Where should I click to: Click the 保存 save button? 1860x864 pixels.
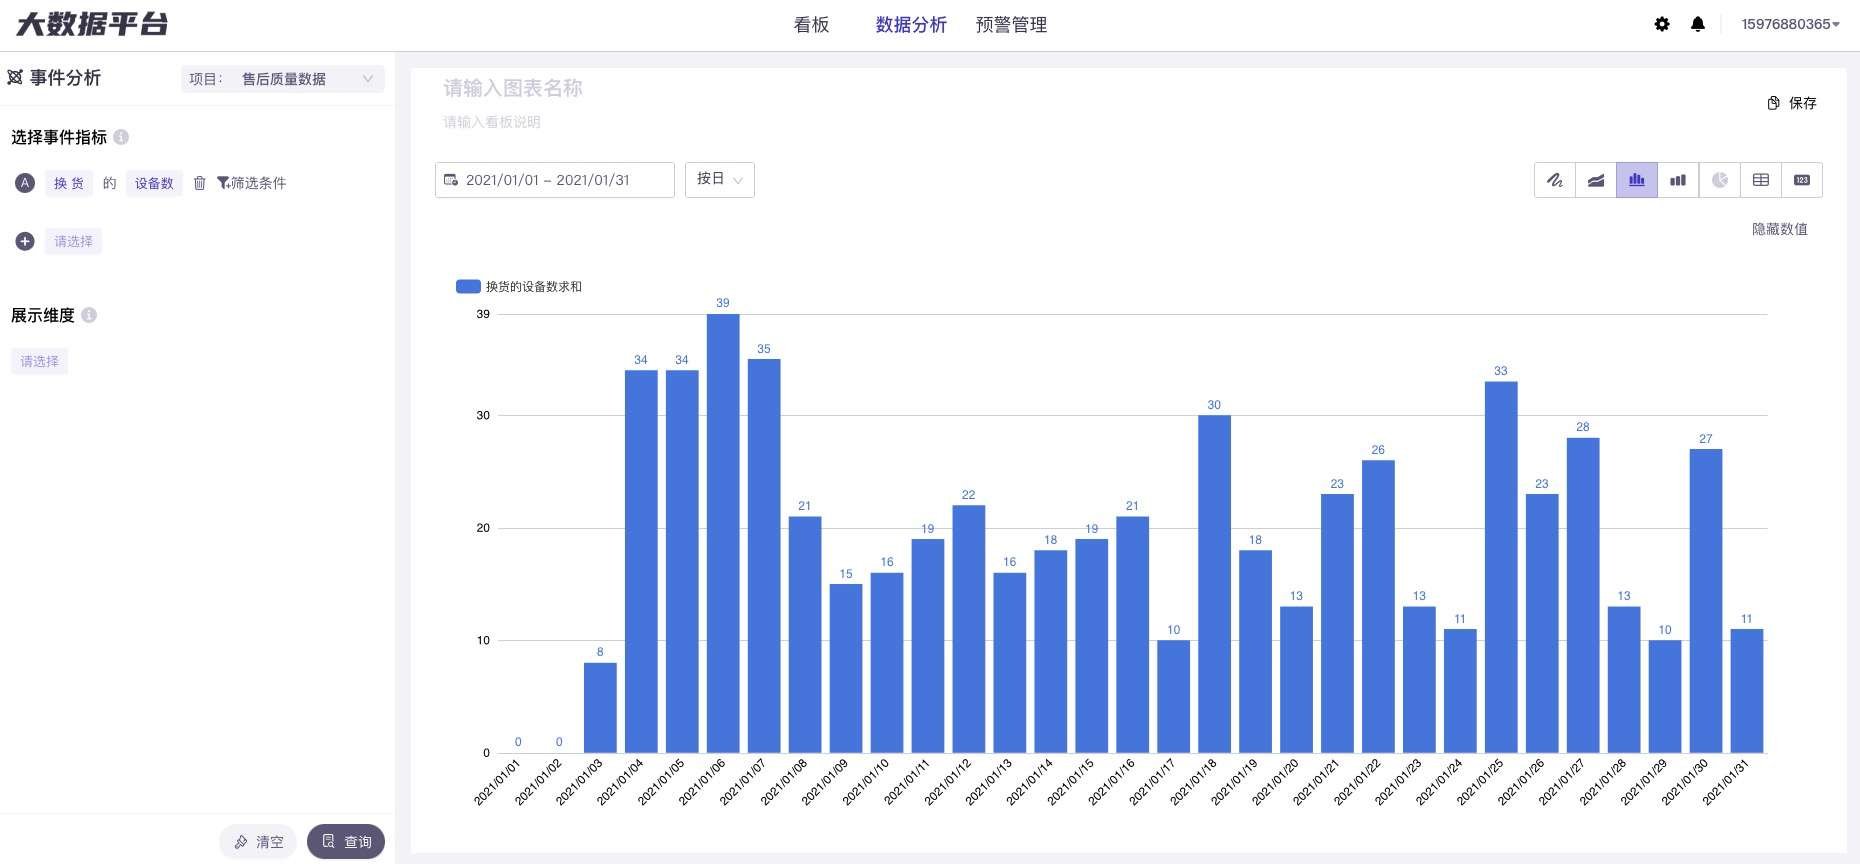(x=1792, y=103)
